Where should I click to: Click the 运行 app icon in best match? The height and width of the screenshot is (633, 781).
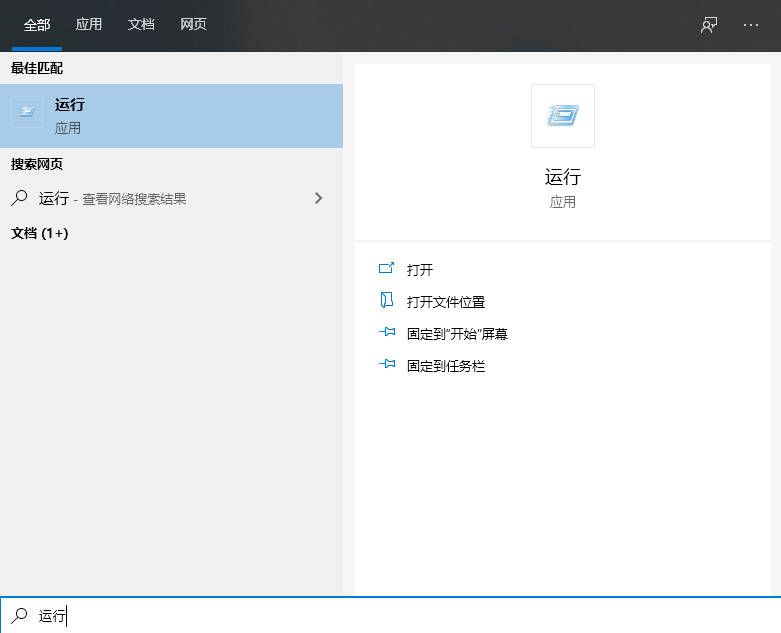coord(27,112)
